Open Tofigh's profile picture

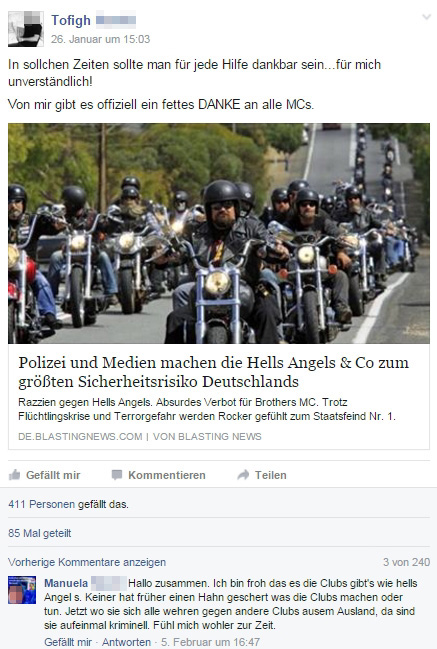point(26,29)
